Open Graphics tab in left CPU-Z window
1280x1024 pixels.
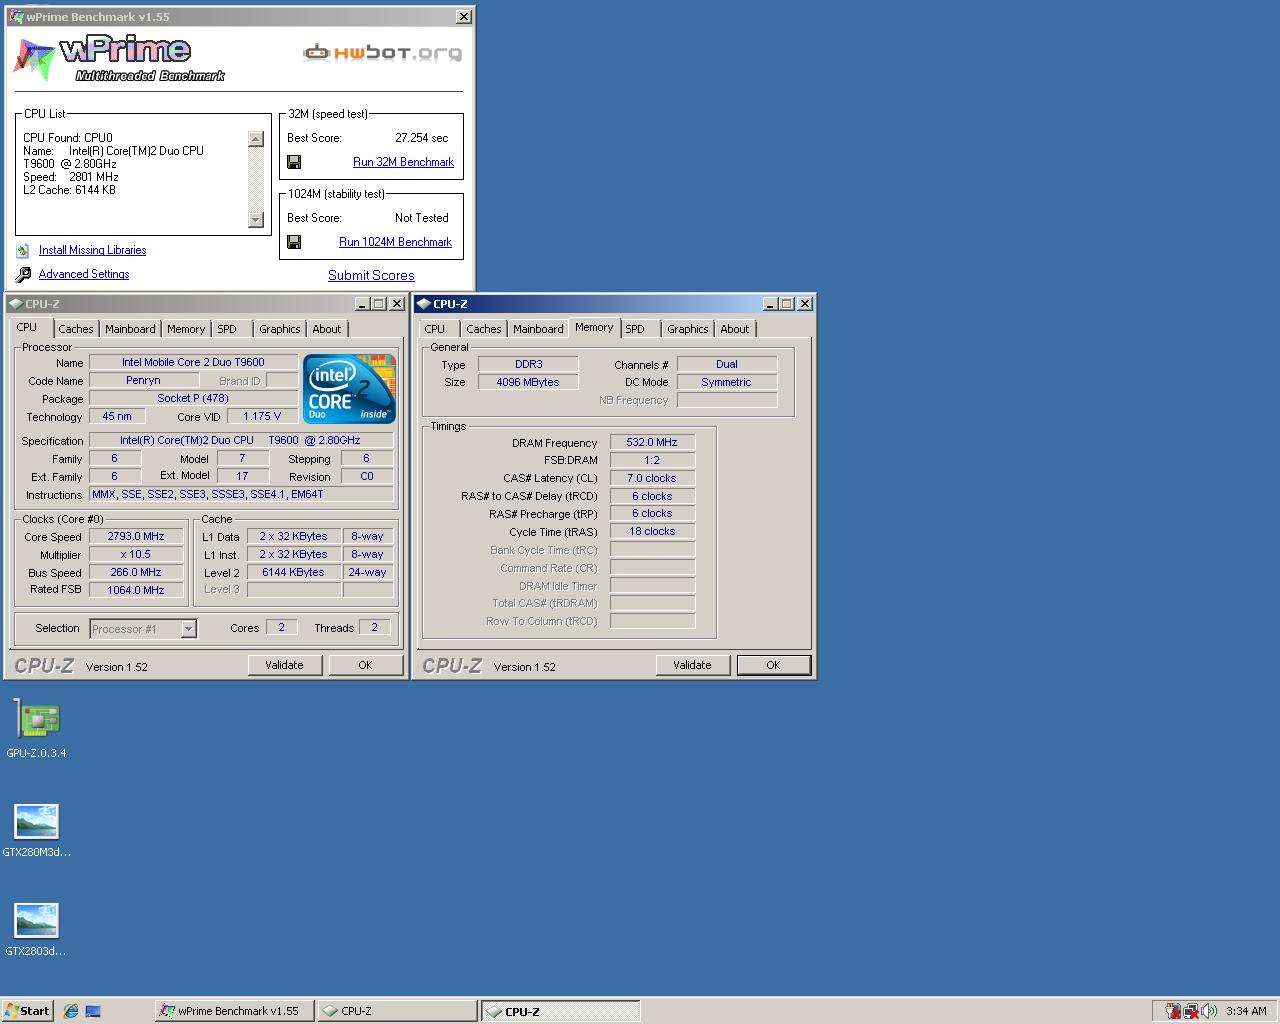pos(280,329)
